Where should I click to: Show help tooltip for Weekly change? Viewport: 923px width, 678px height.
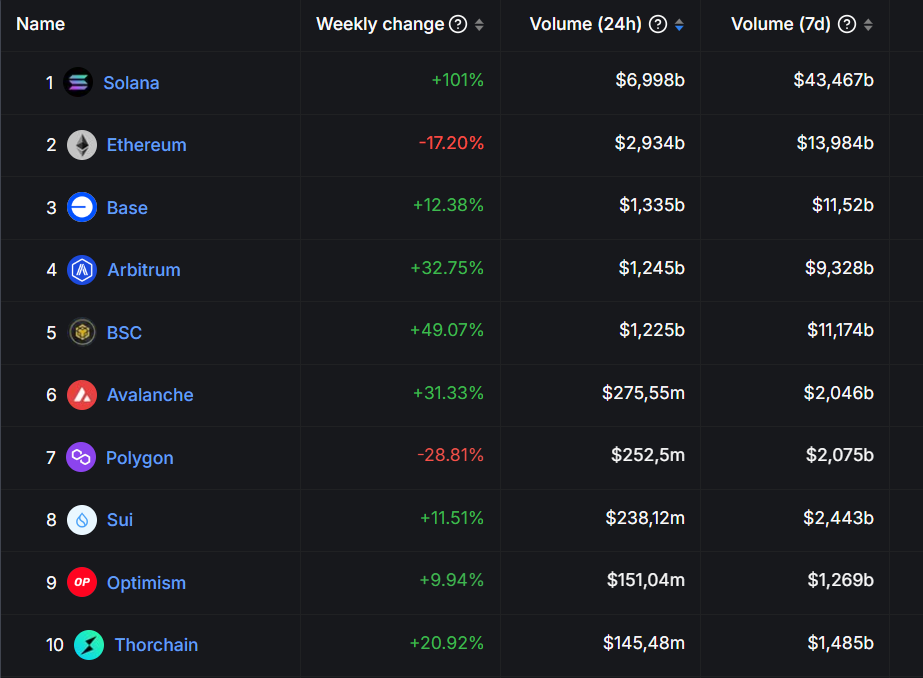coord(458,24)
